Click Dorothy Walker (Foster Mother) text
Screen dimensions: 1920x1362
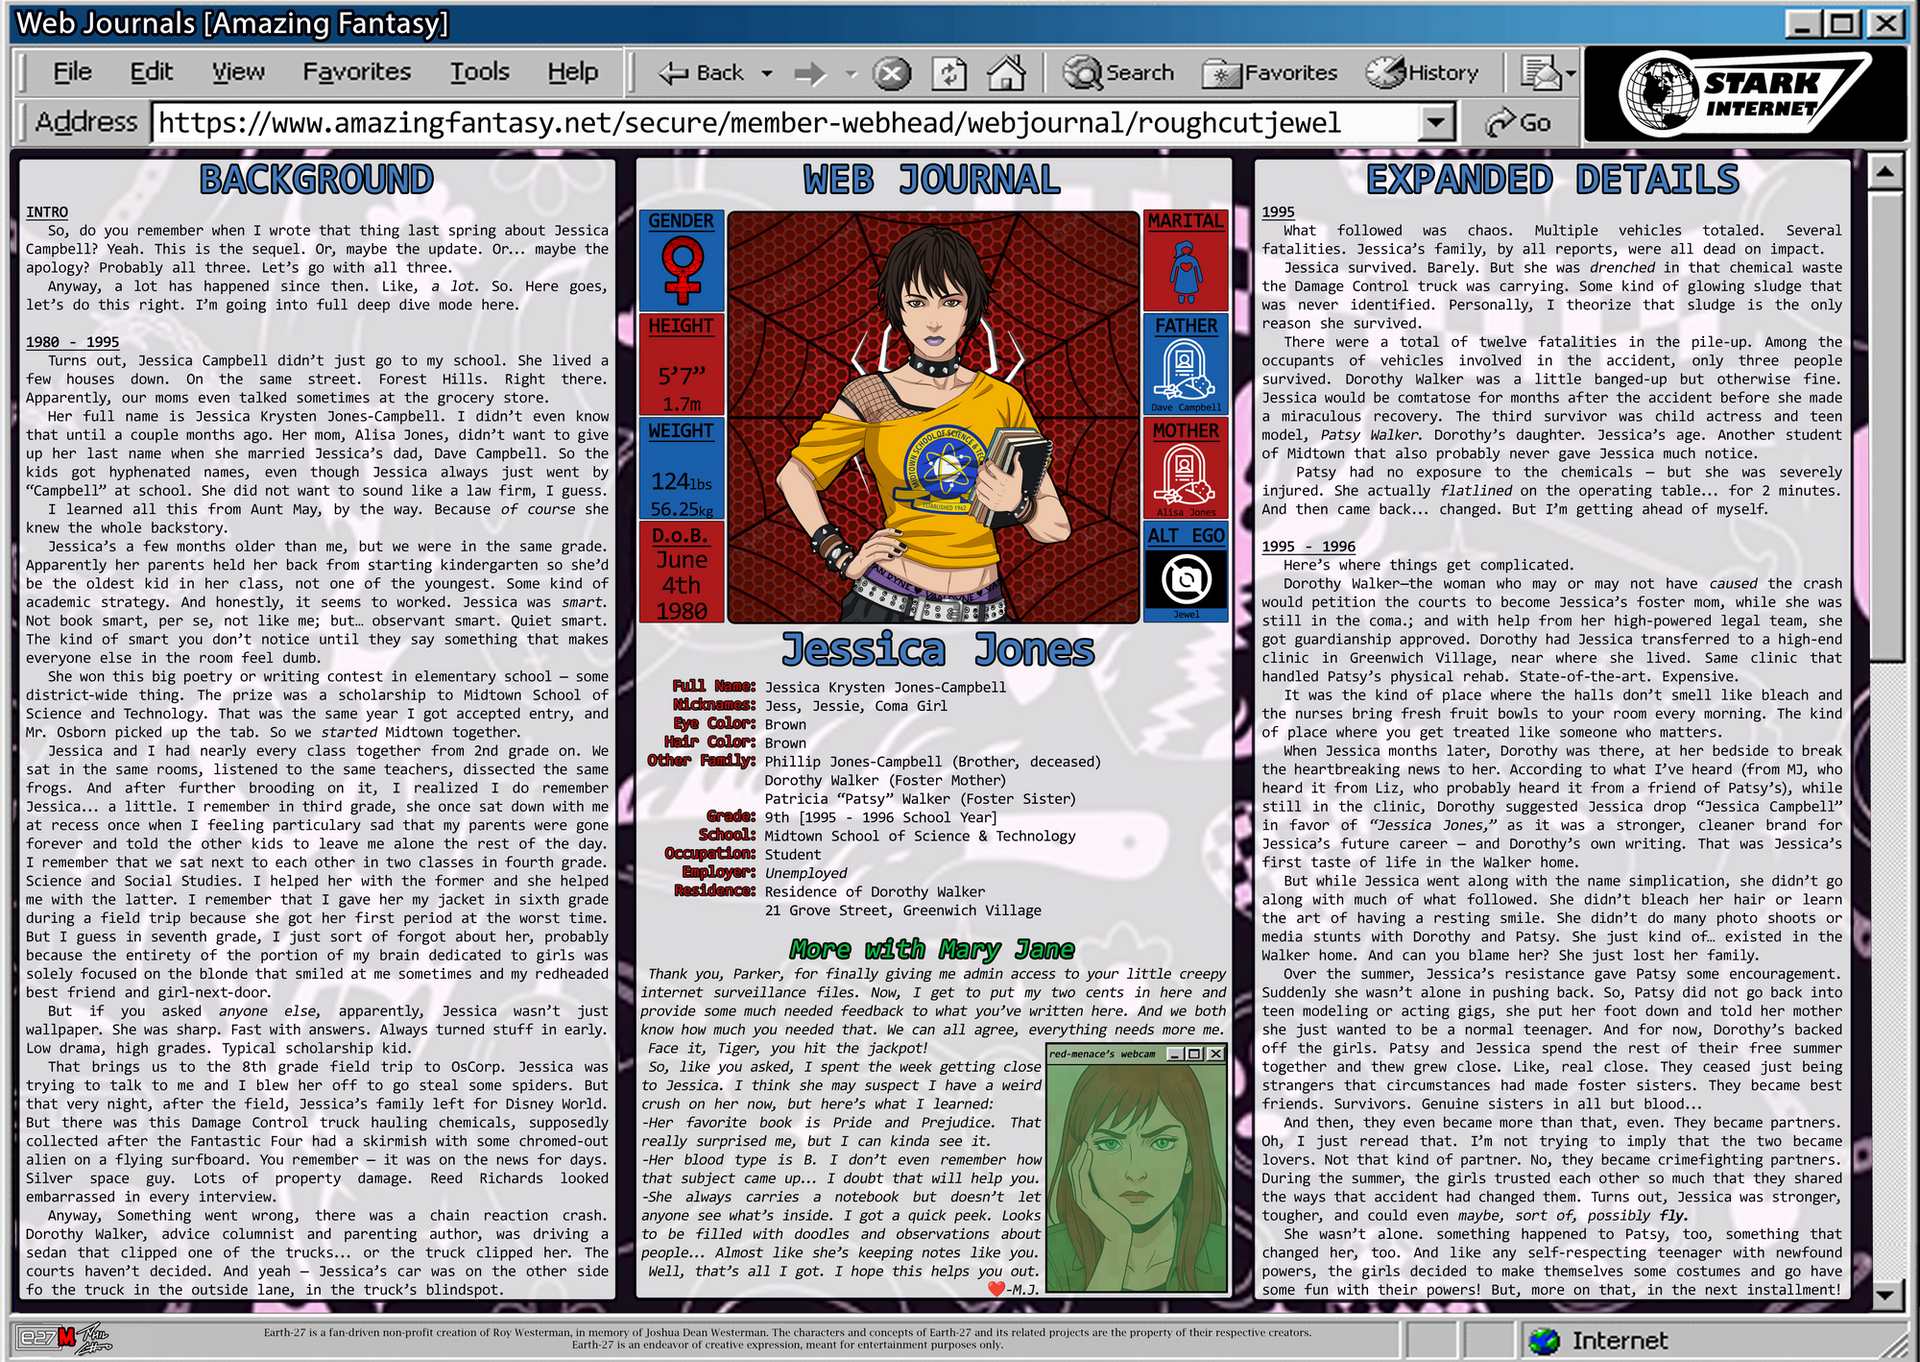(x=885, y=780)
